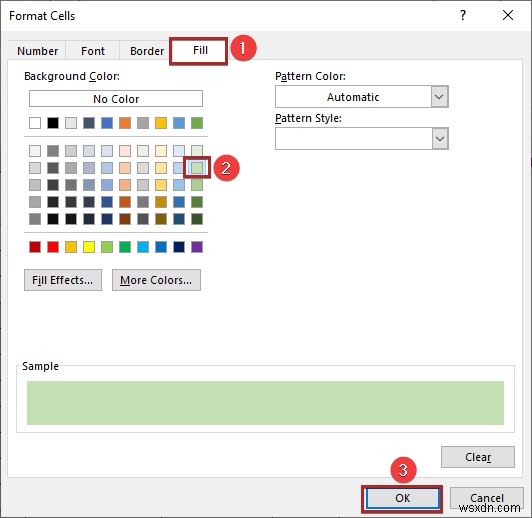Image resolution: width=532 pixels, height=518 pixels.
Task: Select the highlighted light green swatch
Action: (x=197, y=168)
